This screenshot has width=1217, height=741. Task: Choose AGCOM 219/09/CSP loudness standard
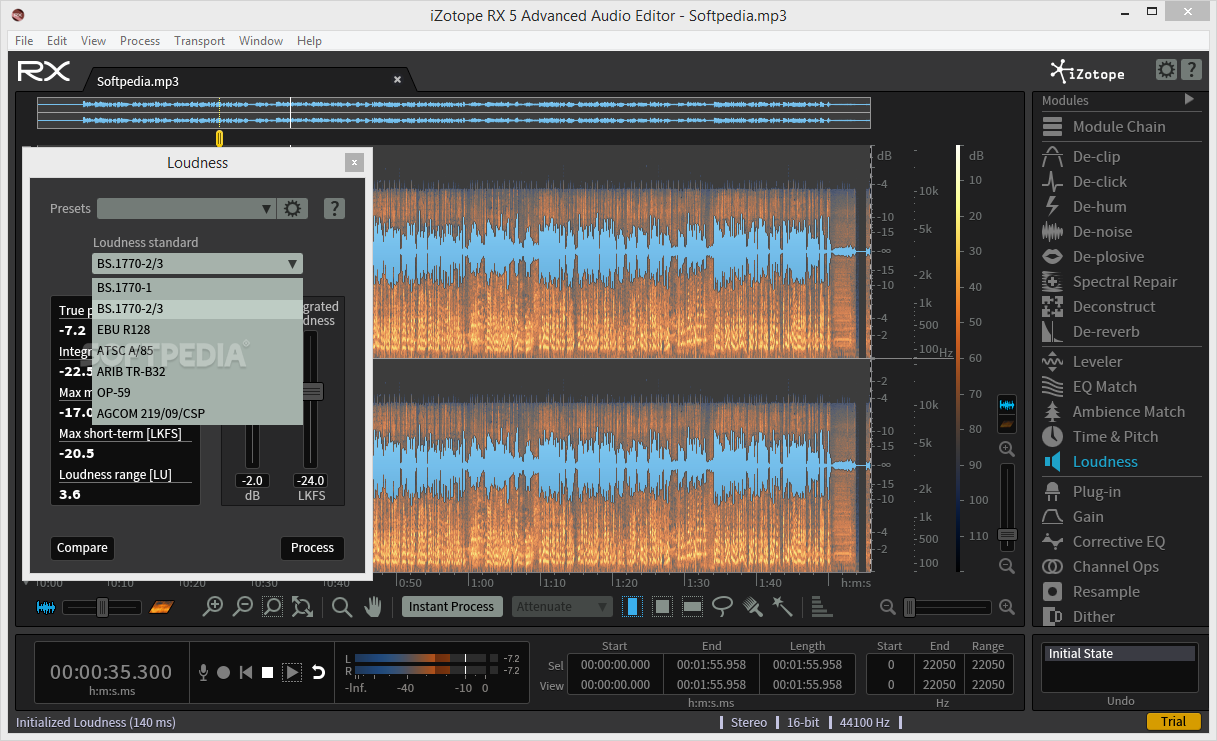coord(197,414)
